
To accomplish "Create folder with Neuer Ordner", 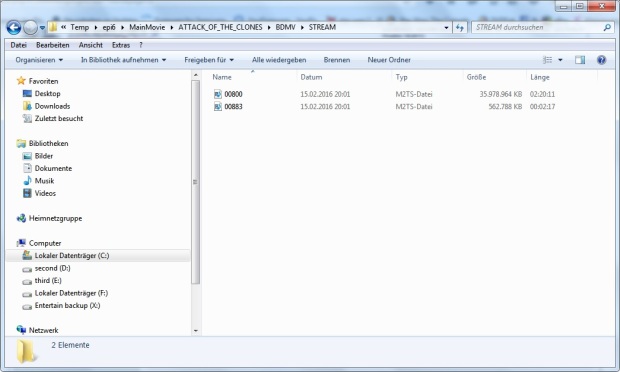I will click(389, 60).
